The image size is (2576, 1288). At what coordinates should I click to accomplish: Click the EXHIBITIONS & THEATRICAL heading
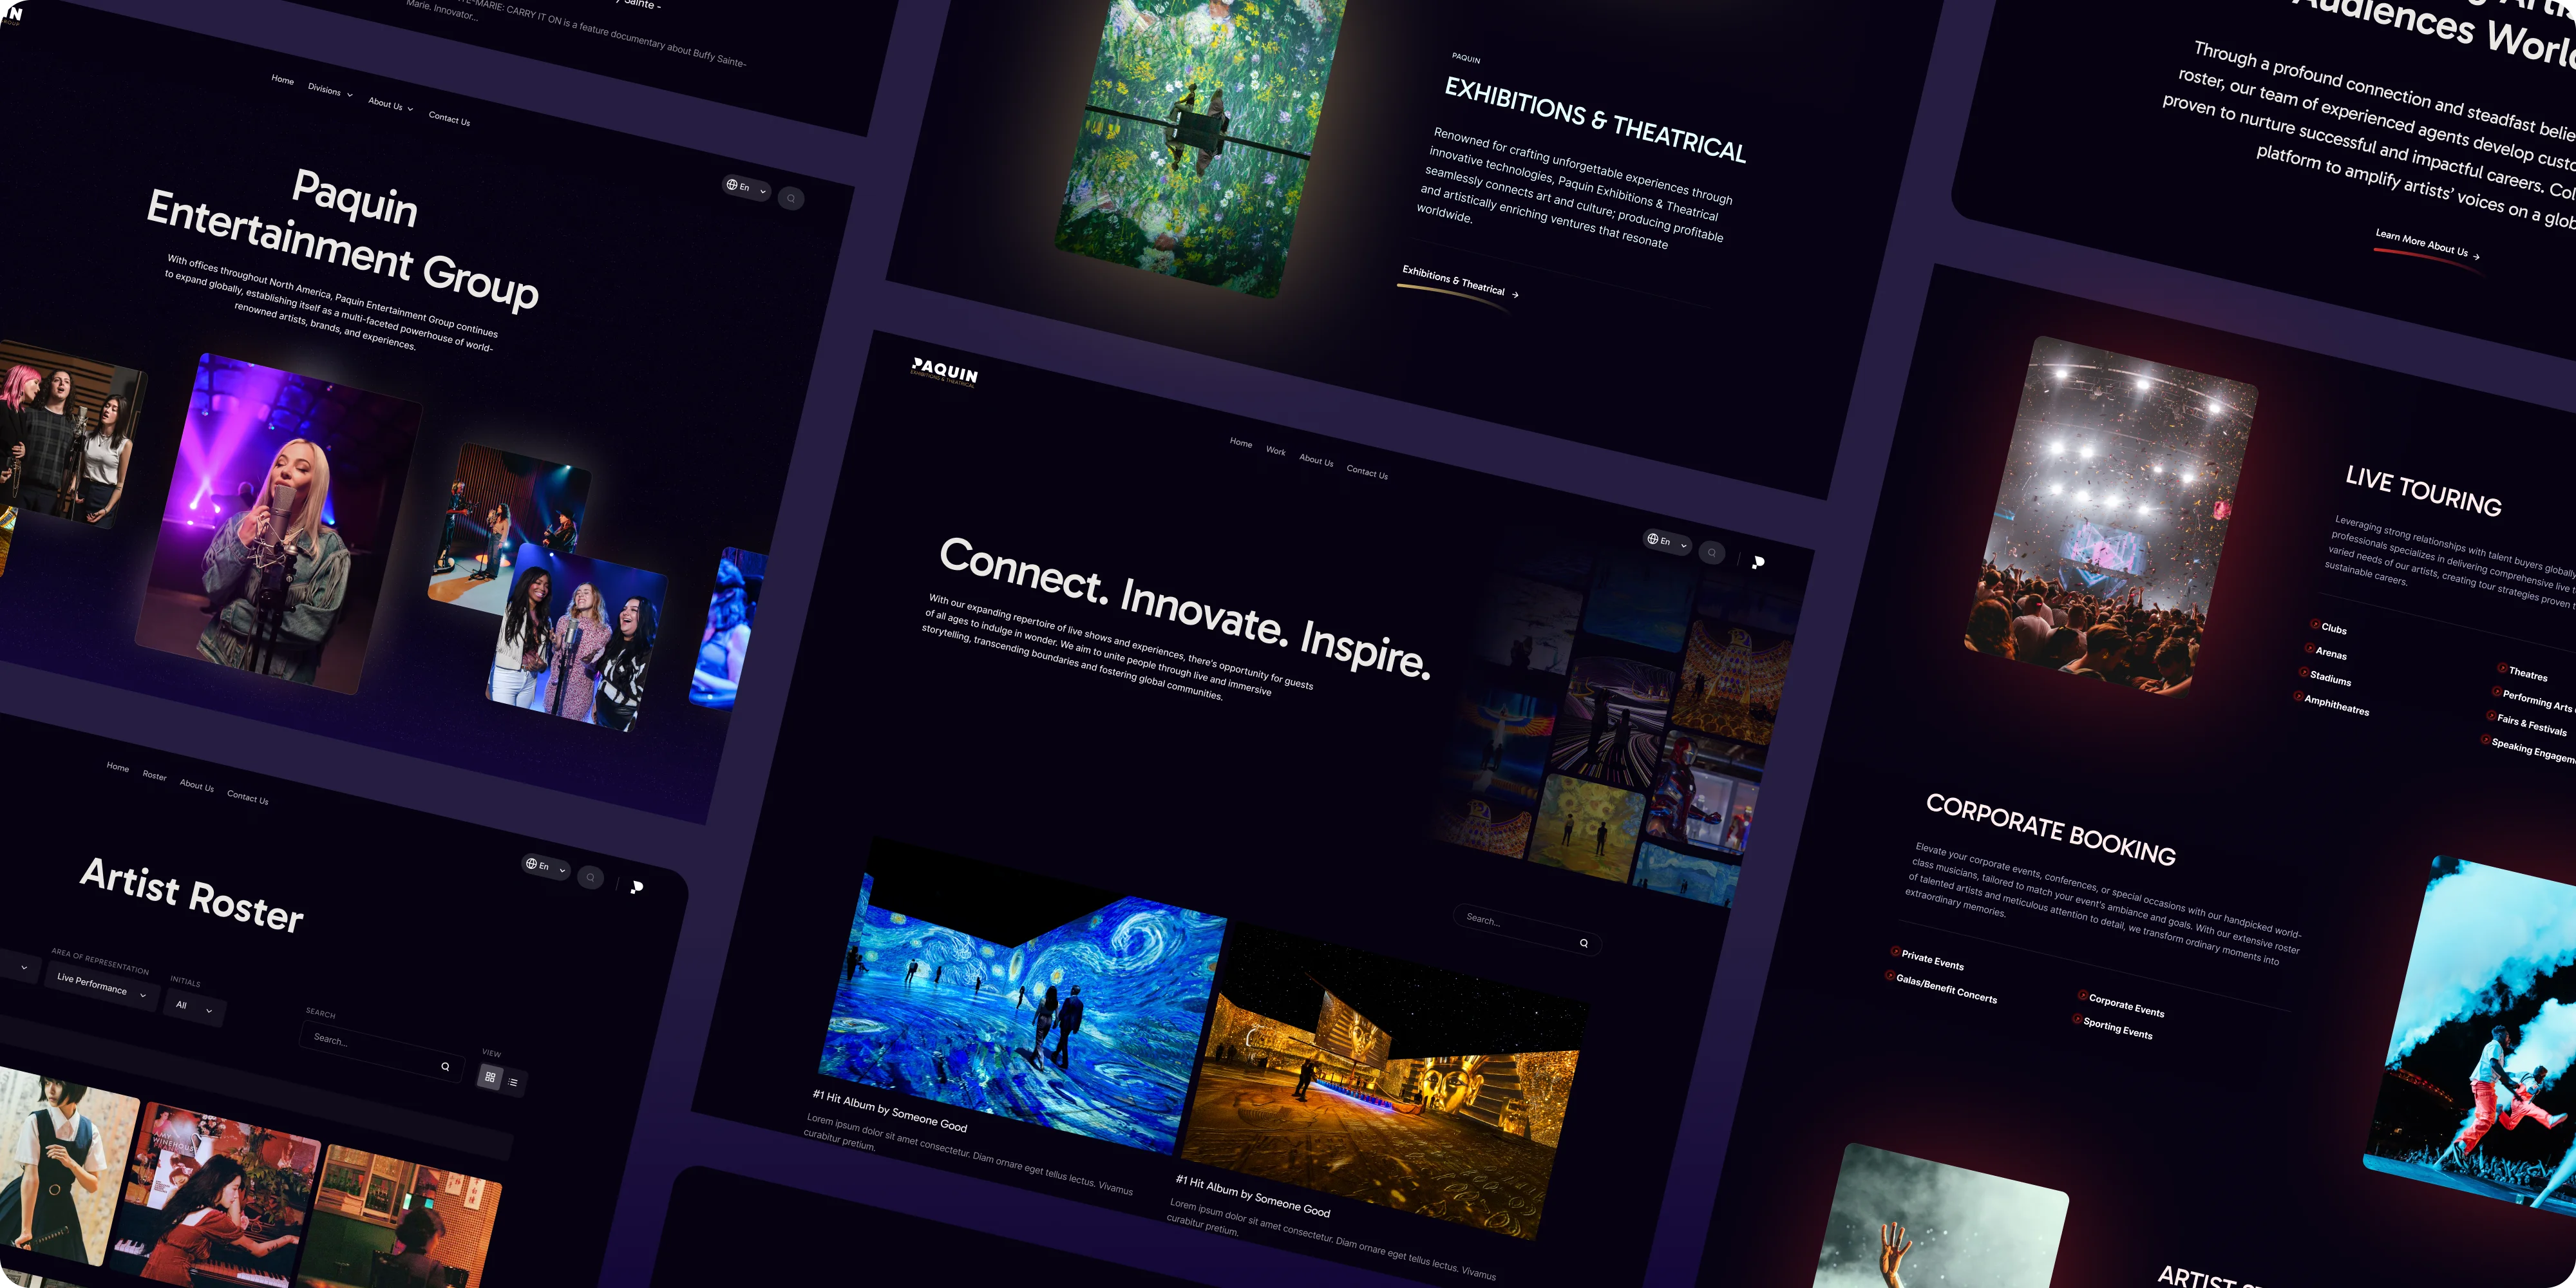click(1596, 120)
